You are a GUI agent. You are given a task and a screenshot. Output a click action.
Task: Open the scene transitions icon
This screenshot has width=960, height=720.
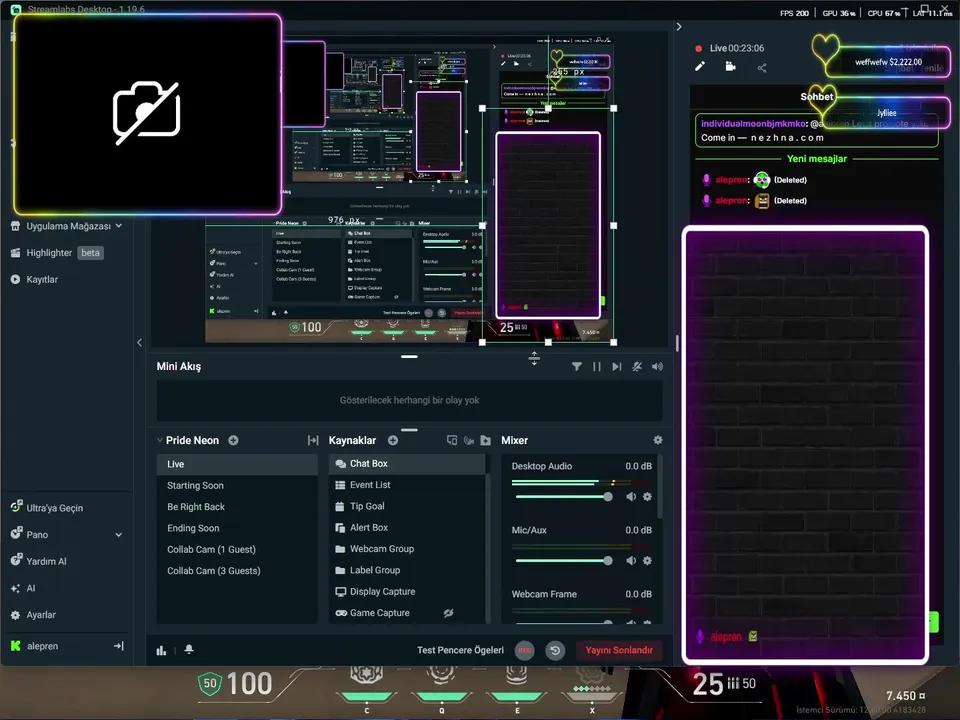click(313, 440)
